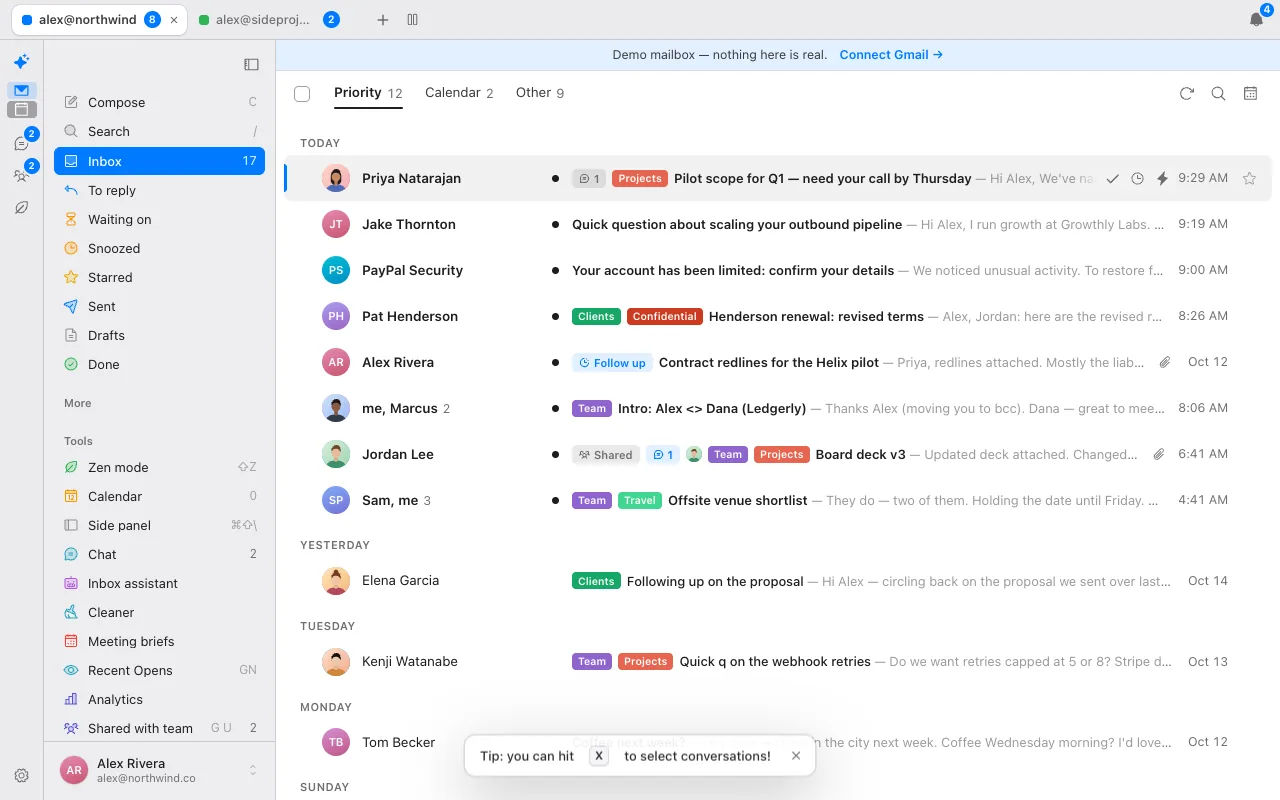Star the Priya Natarajan email

[1249, 179]
